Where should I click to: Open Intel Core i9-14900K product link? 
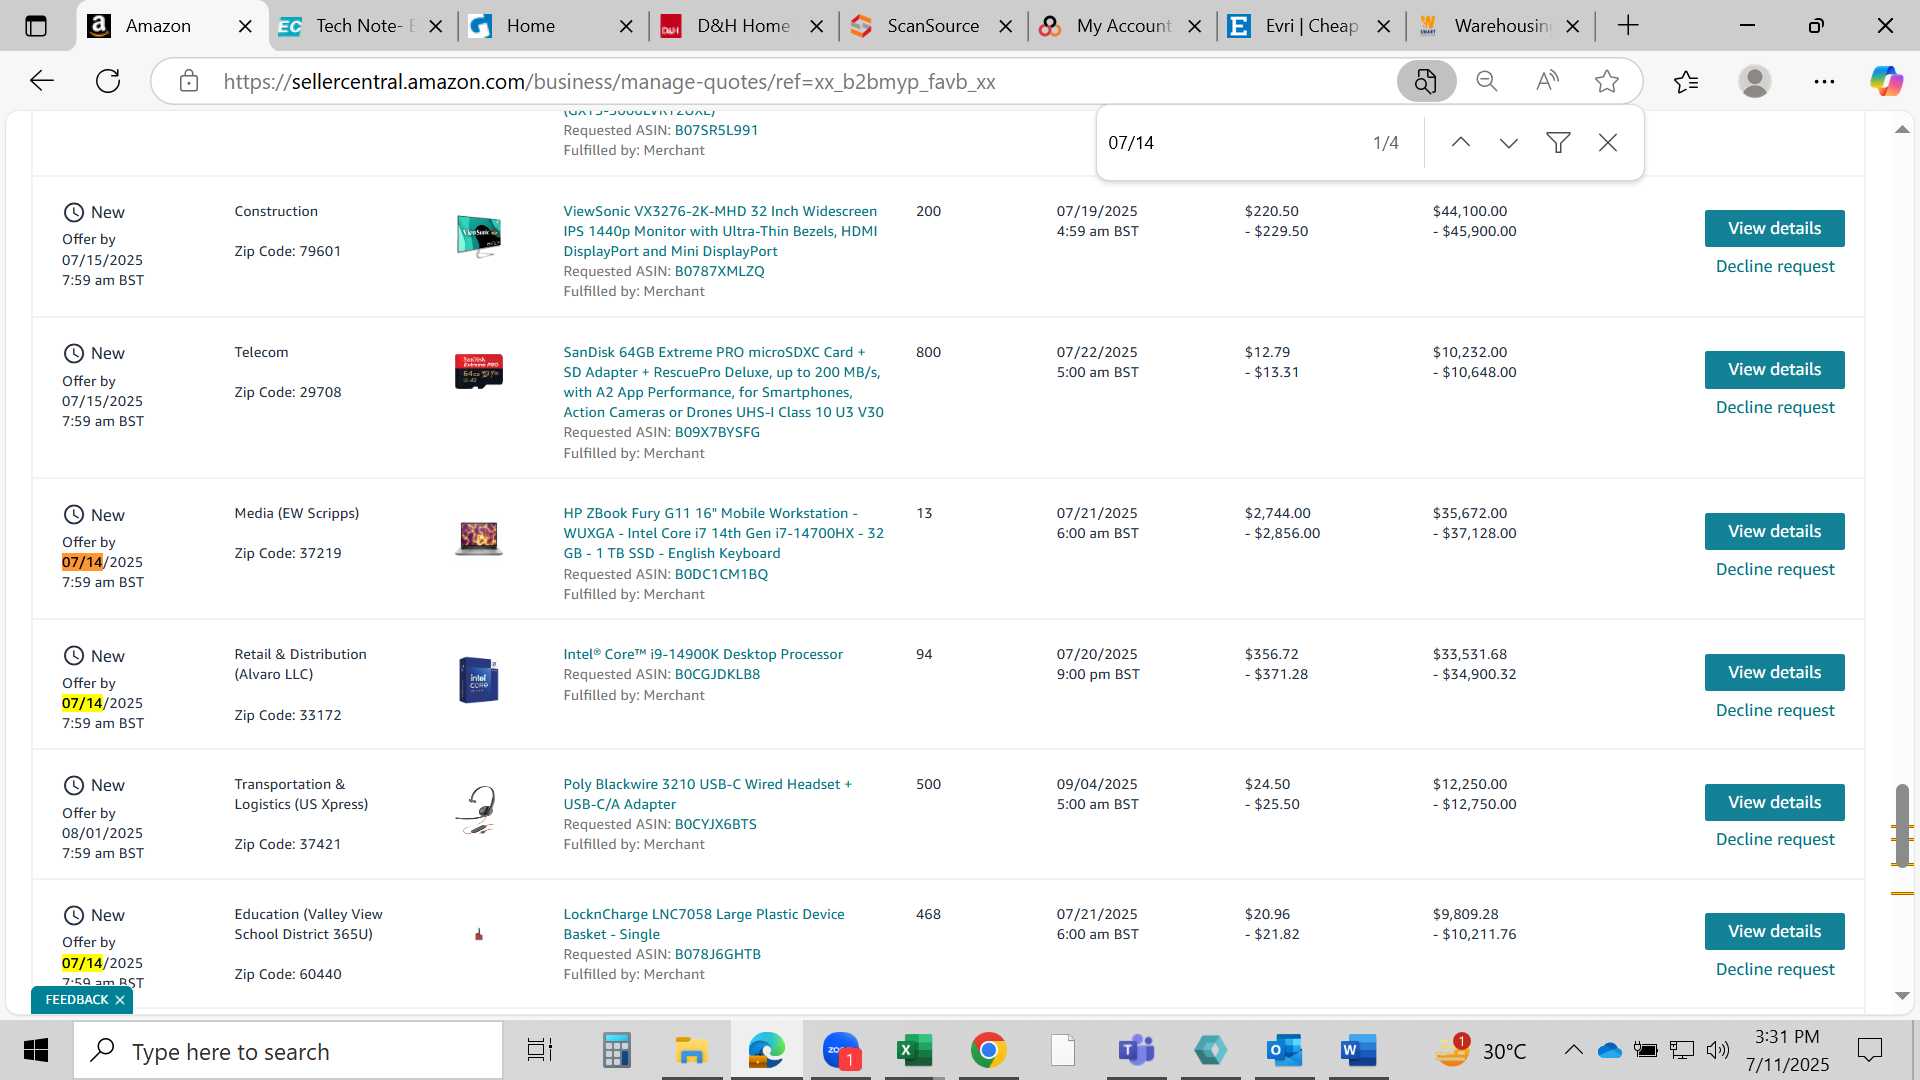coord(703,654)
